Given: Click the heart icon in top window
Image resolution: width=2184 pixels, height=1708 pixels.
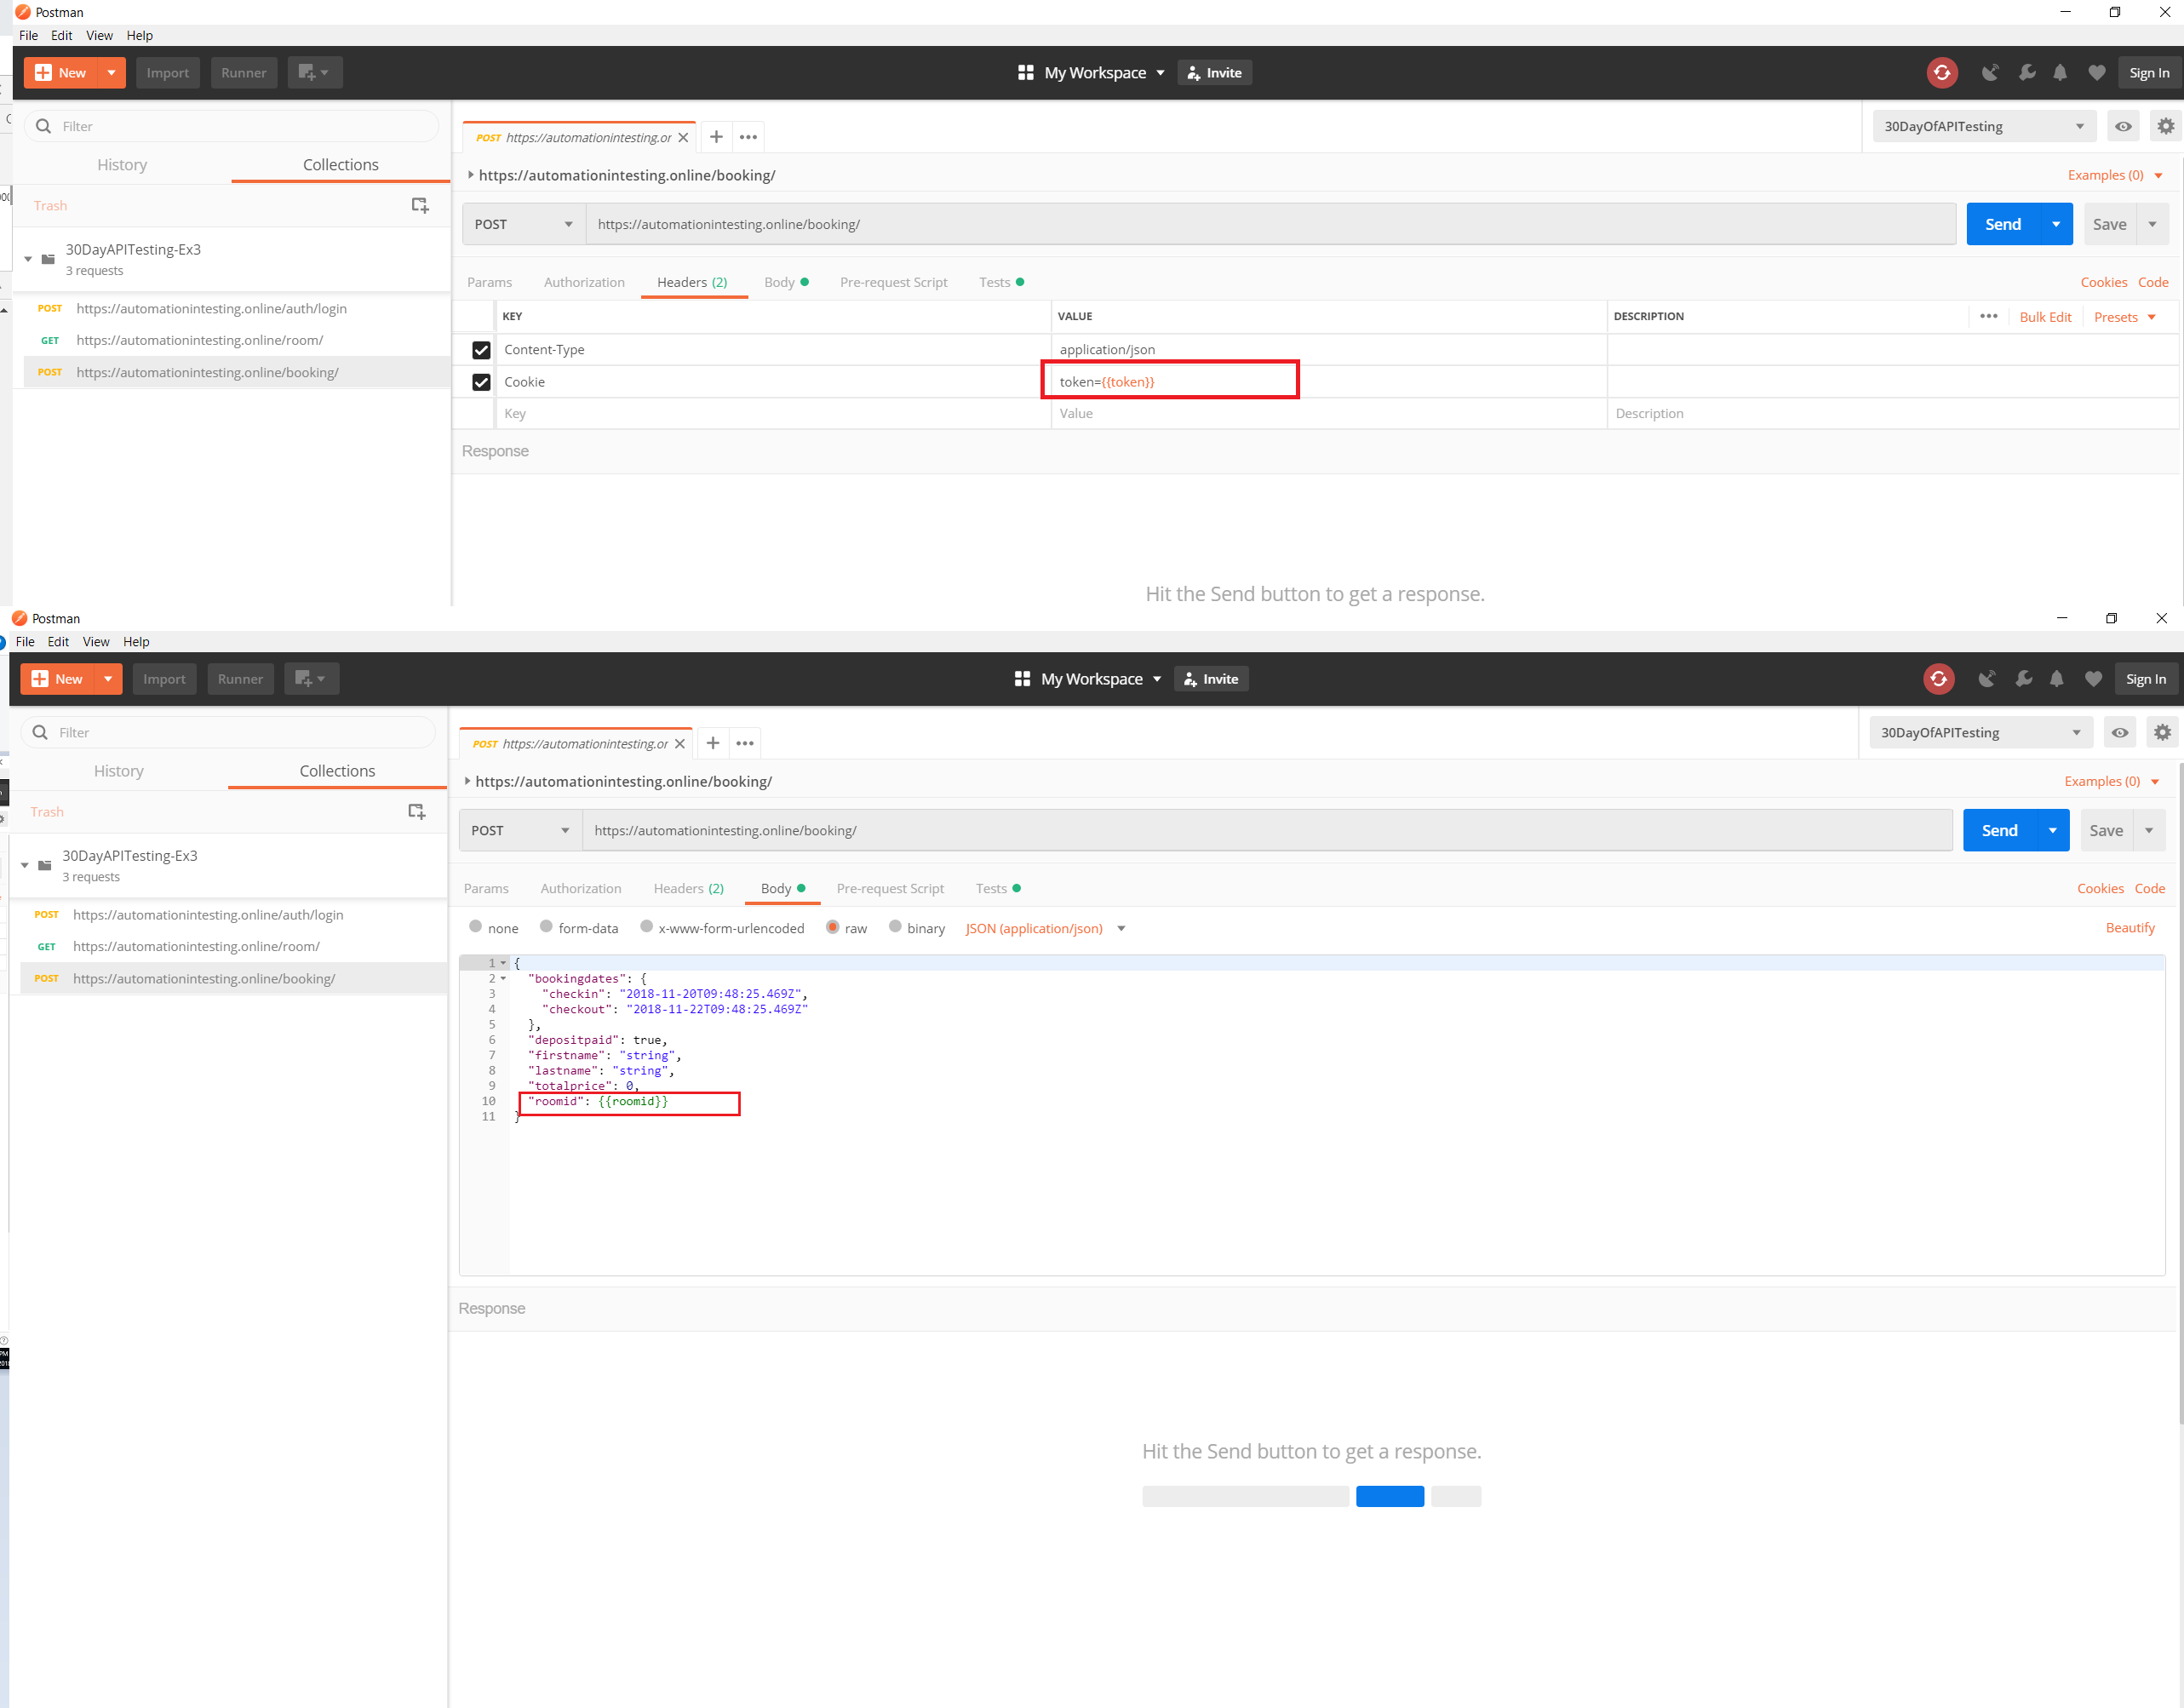Looking at the screenshot, I should [2097, 72].
